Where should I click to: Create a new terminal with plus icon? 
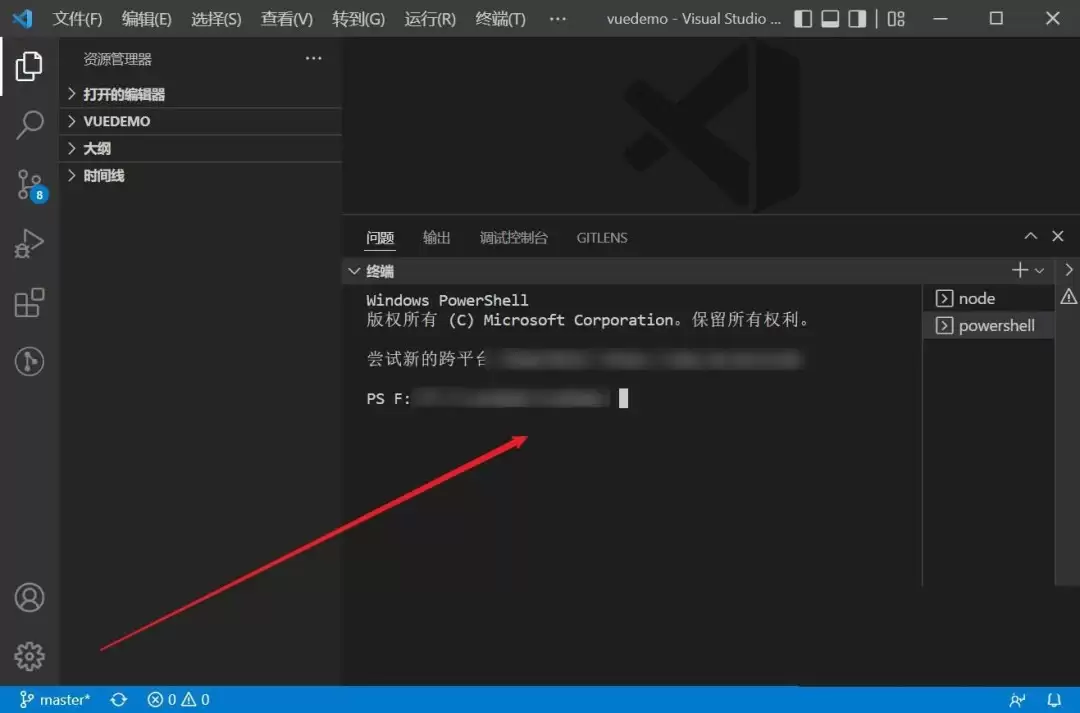pyautogui.click(x=1020, y=270)
